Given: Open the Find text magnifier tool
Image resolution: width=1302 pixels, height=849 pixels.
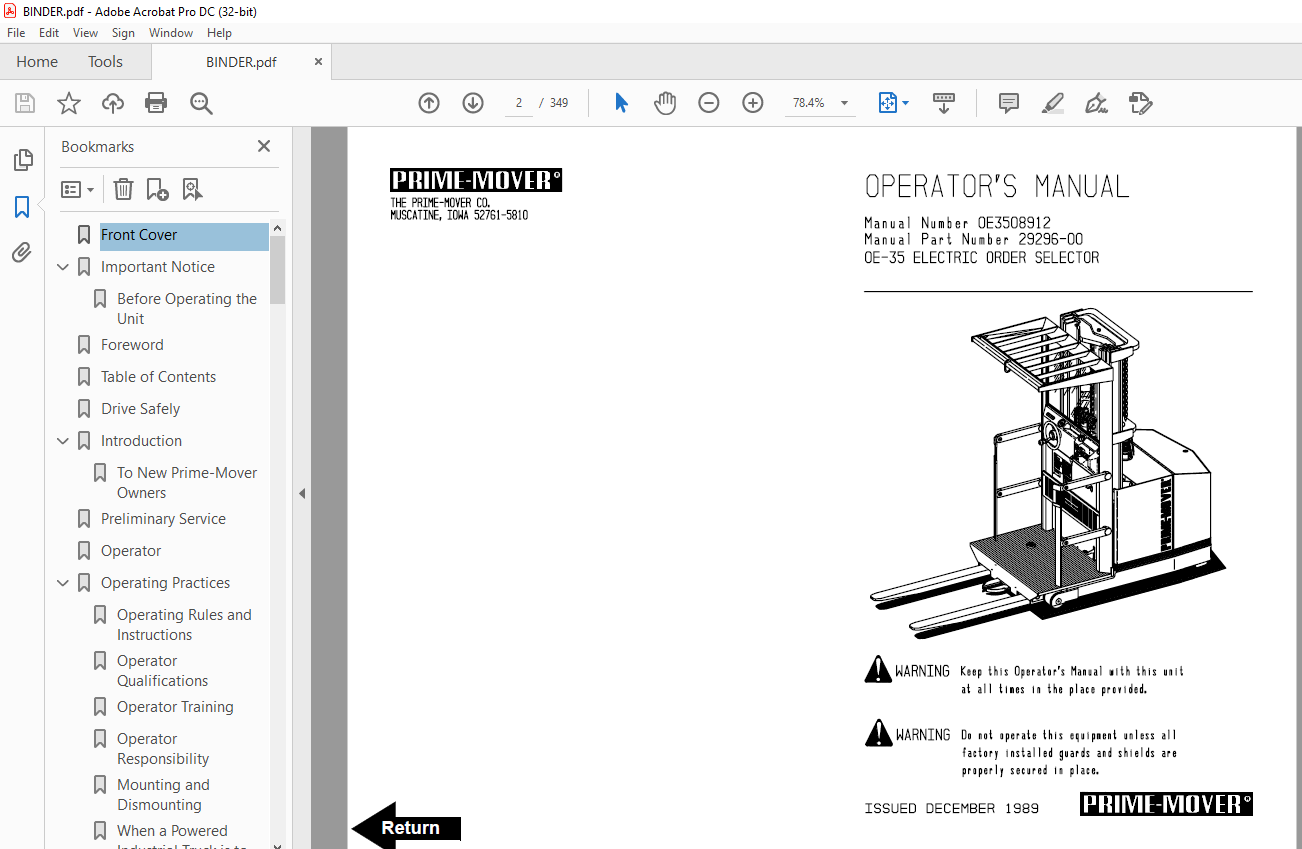Looking at the screenshot, I should tap(201, 103).
